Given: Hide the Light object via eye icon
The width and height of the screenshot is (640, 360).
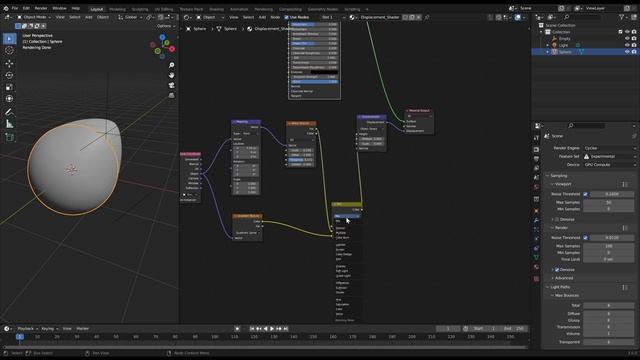Looking at the screenshot, I should pyautogui.click(x=627, y=45).
